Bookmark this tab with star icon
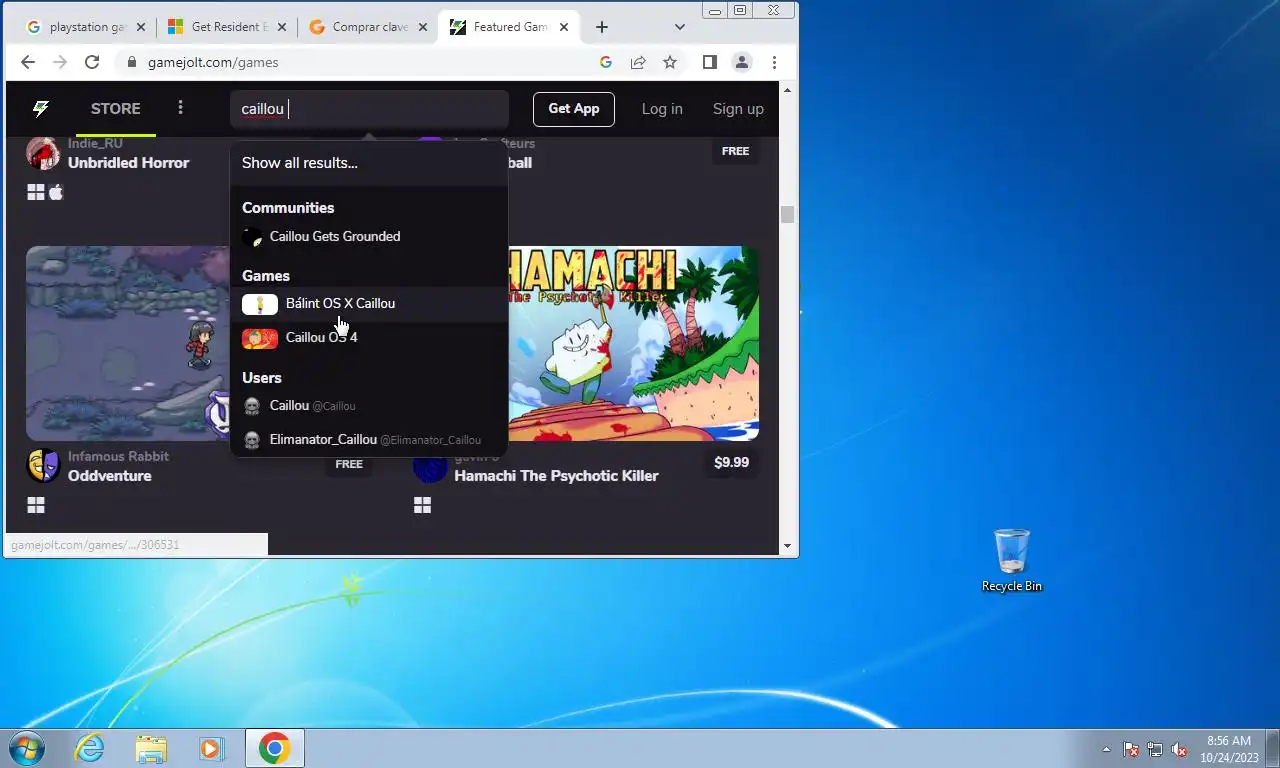 tap(670, 62)
